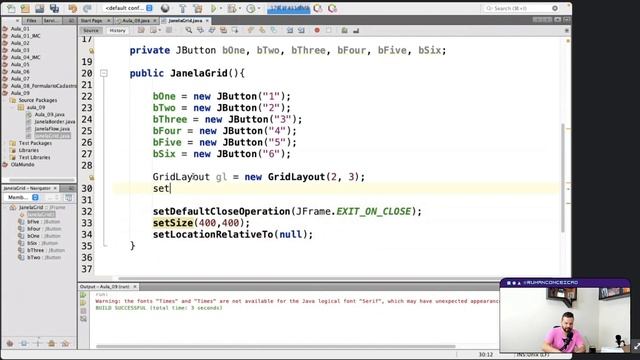
Task: Select the aula_09 package node
Action: click(x=36, y=107)
